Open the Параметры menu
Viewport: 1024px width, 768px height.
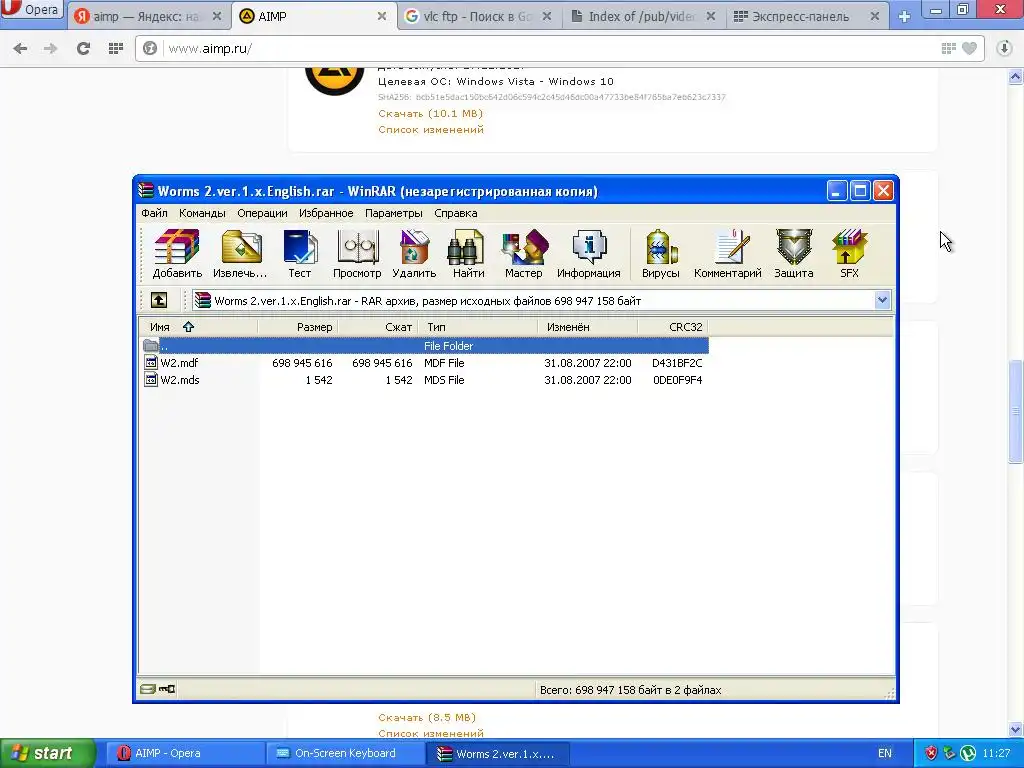(394, 213)
